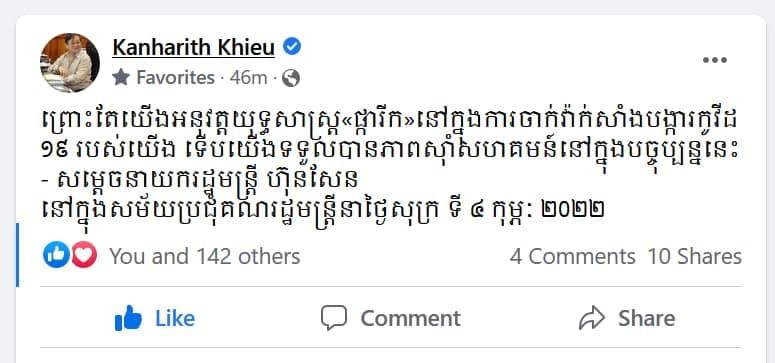The width and height of the screenshot is (775, 363).
Task: Toggle the Like button
Action: coord(155,318)
